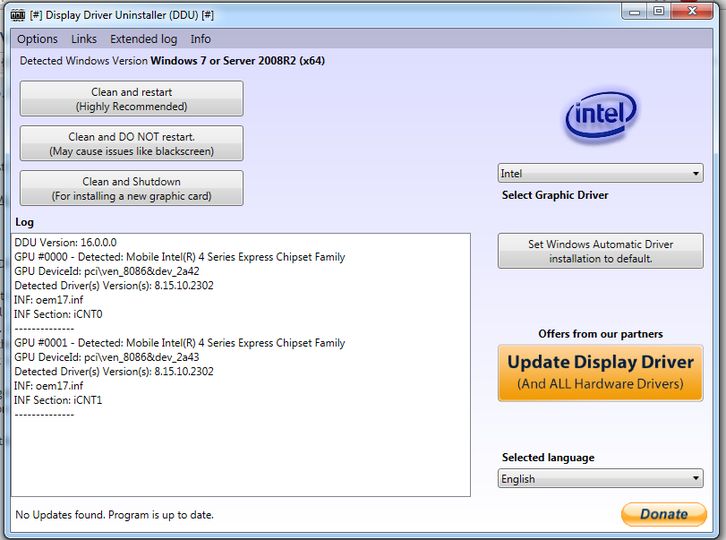Click the Detected Windows Version text
The image size is (726, 540).
[x=172, y=61]
